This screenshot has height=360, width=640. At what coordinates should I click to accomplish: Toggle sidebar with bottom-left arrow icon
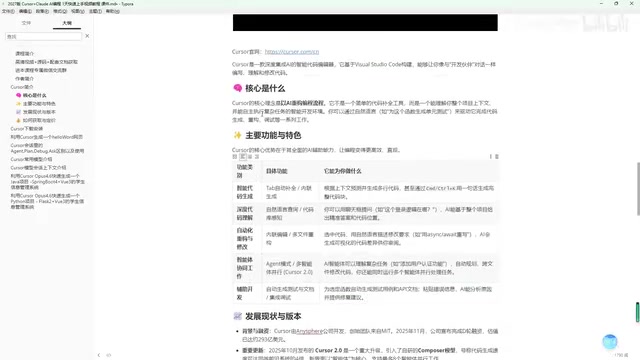coord(99,355)
